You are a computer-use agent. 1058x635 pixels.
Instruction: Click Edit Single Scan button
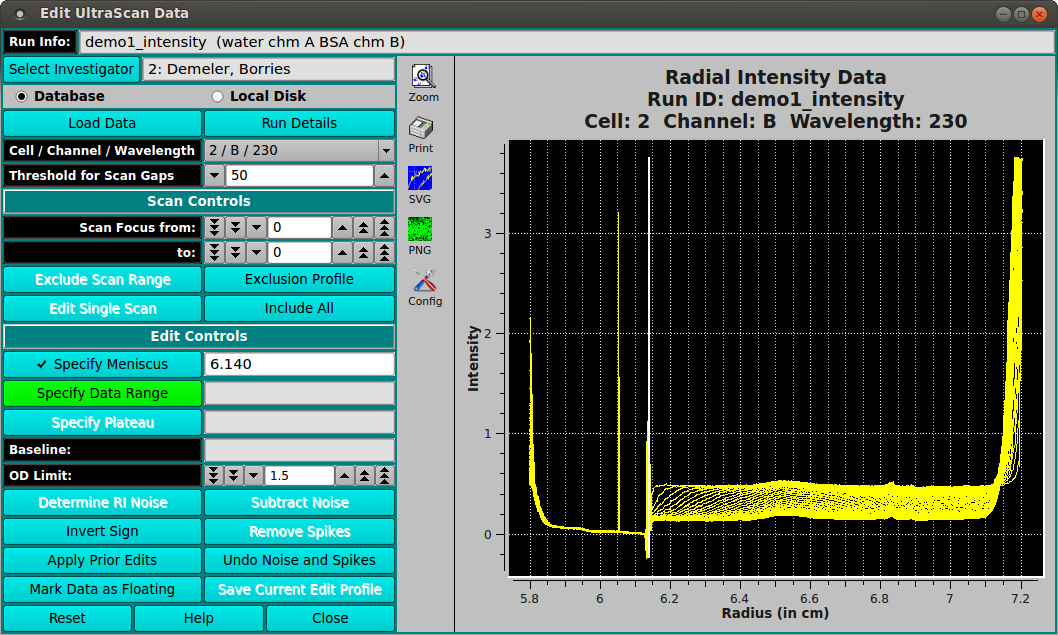(x=102, y=308)
